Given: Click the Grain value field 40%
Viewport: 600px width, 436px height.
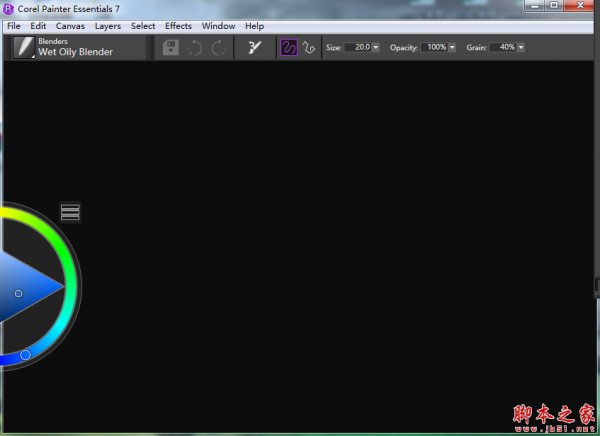Looking at the screenshot, I should 503,47.
